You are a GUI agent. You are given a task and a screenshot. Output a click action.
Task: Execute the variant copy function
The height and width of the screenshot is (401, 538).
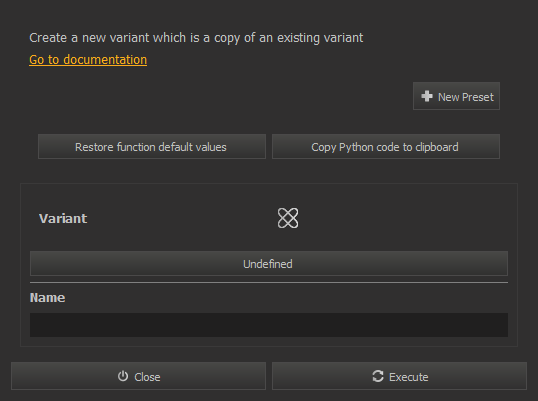coord(399,376)
